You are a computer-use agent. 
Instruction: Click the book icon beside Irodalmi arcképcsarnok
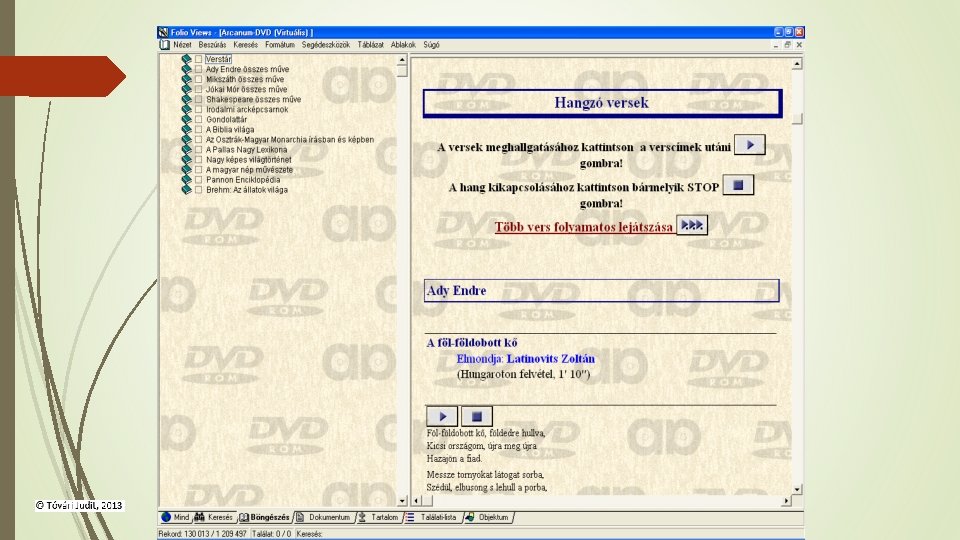tap(187, 110)
